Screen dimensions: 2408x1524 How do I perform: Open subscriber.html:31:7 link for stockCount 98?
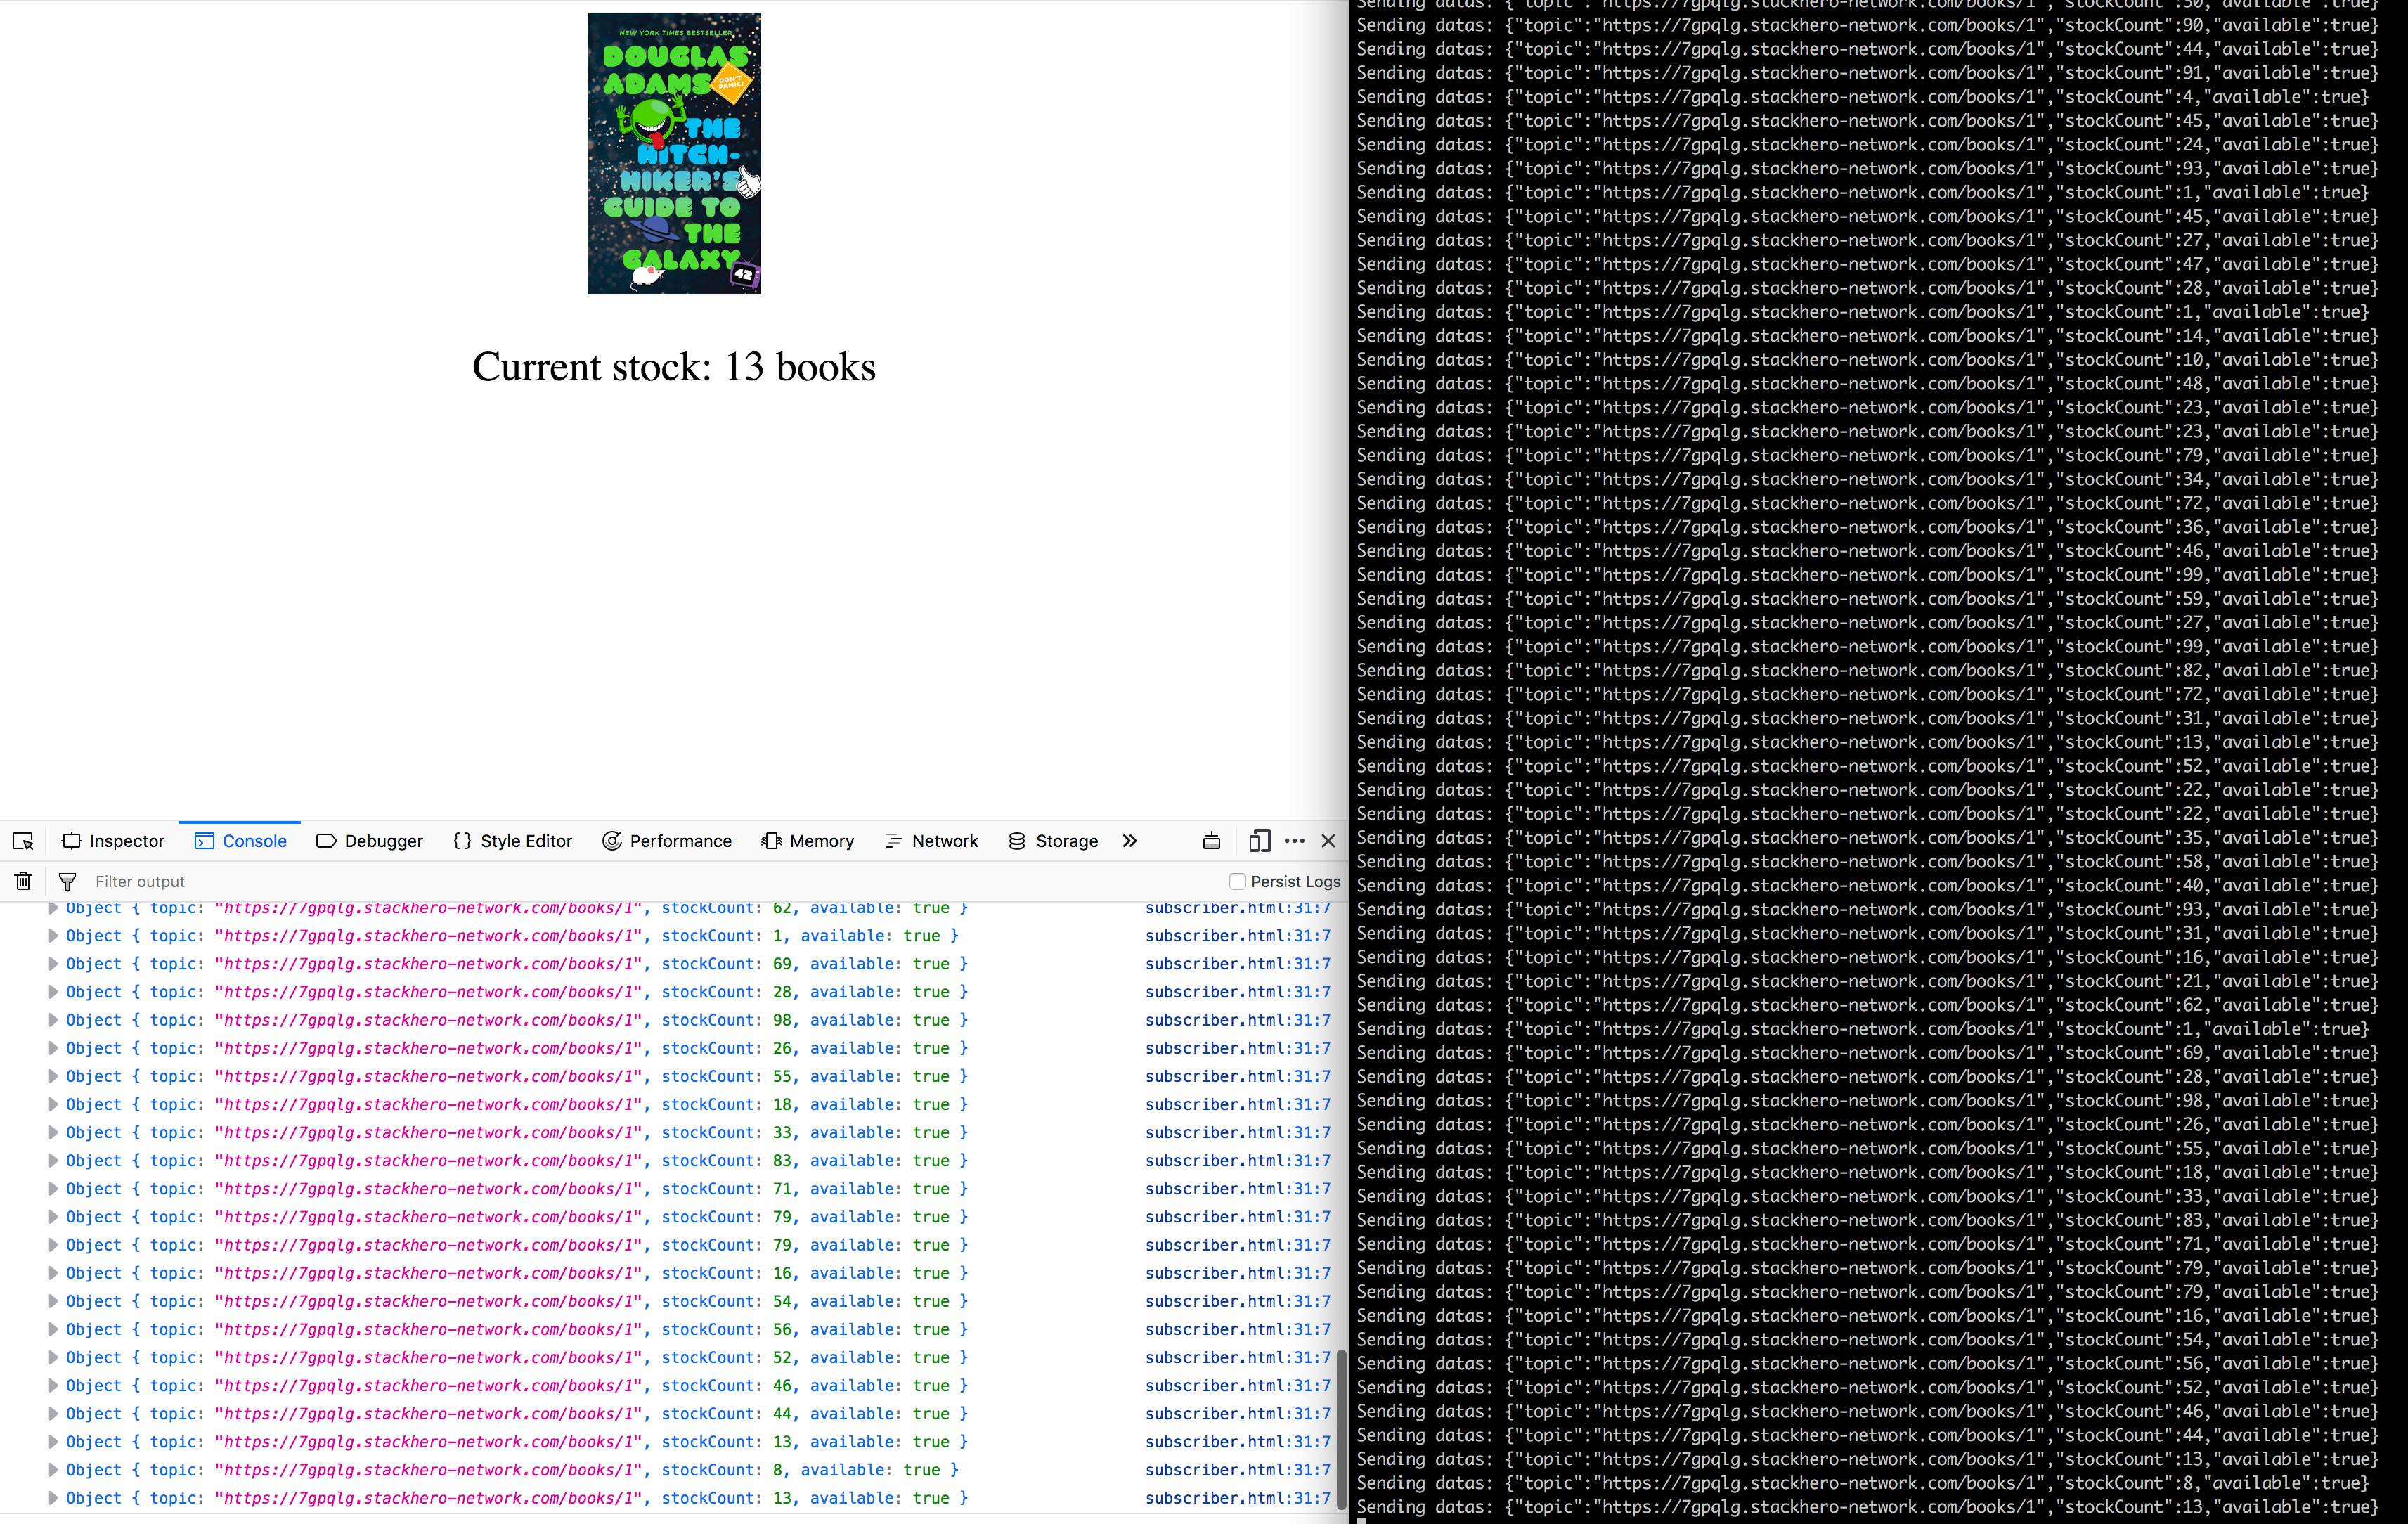[x=1237, y=1020]
